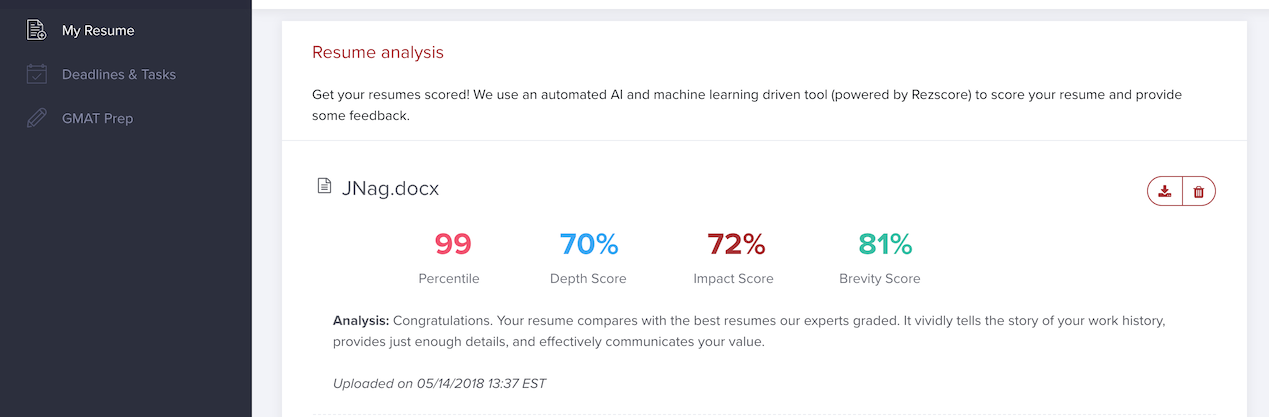1269x417 pixels.
Task: Click the Depth Score label text
Action: (588, 278)
